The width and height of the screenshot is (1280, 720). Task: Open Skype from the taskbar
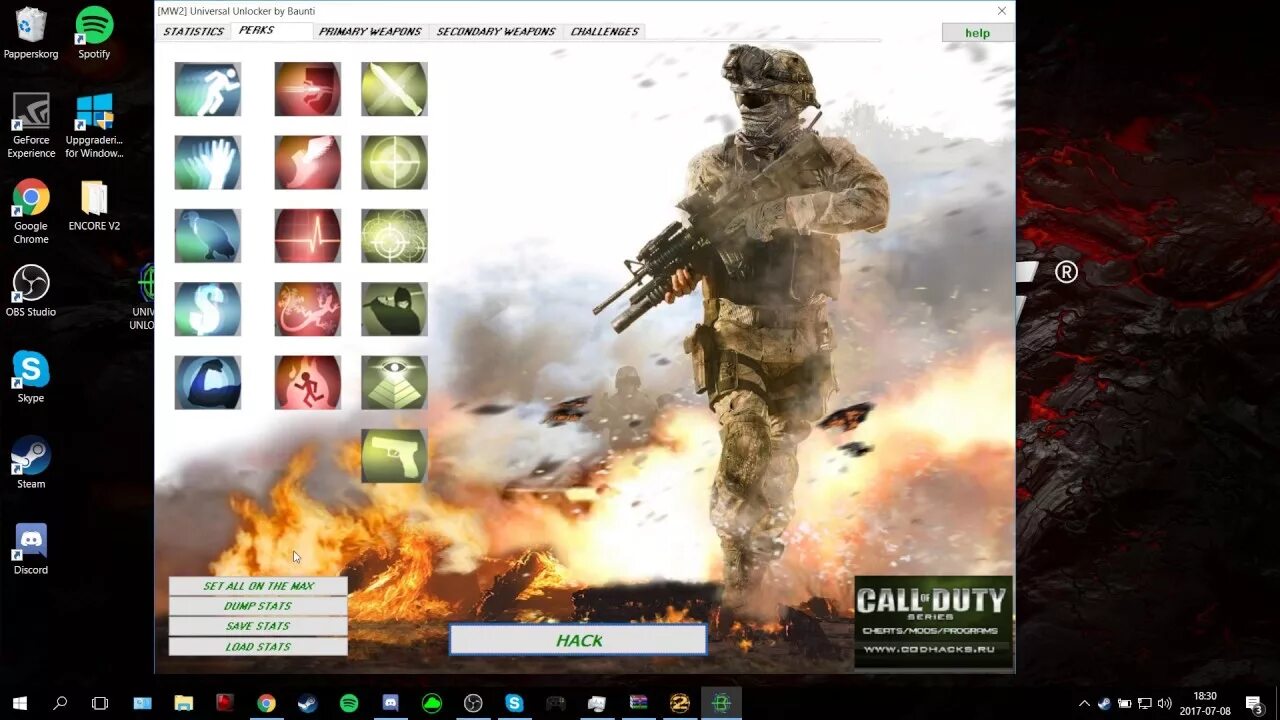514,703
